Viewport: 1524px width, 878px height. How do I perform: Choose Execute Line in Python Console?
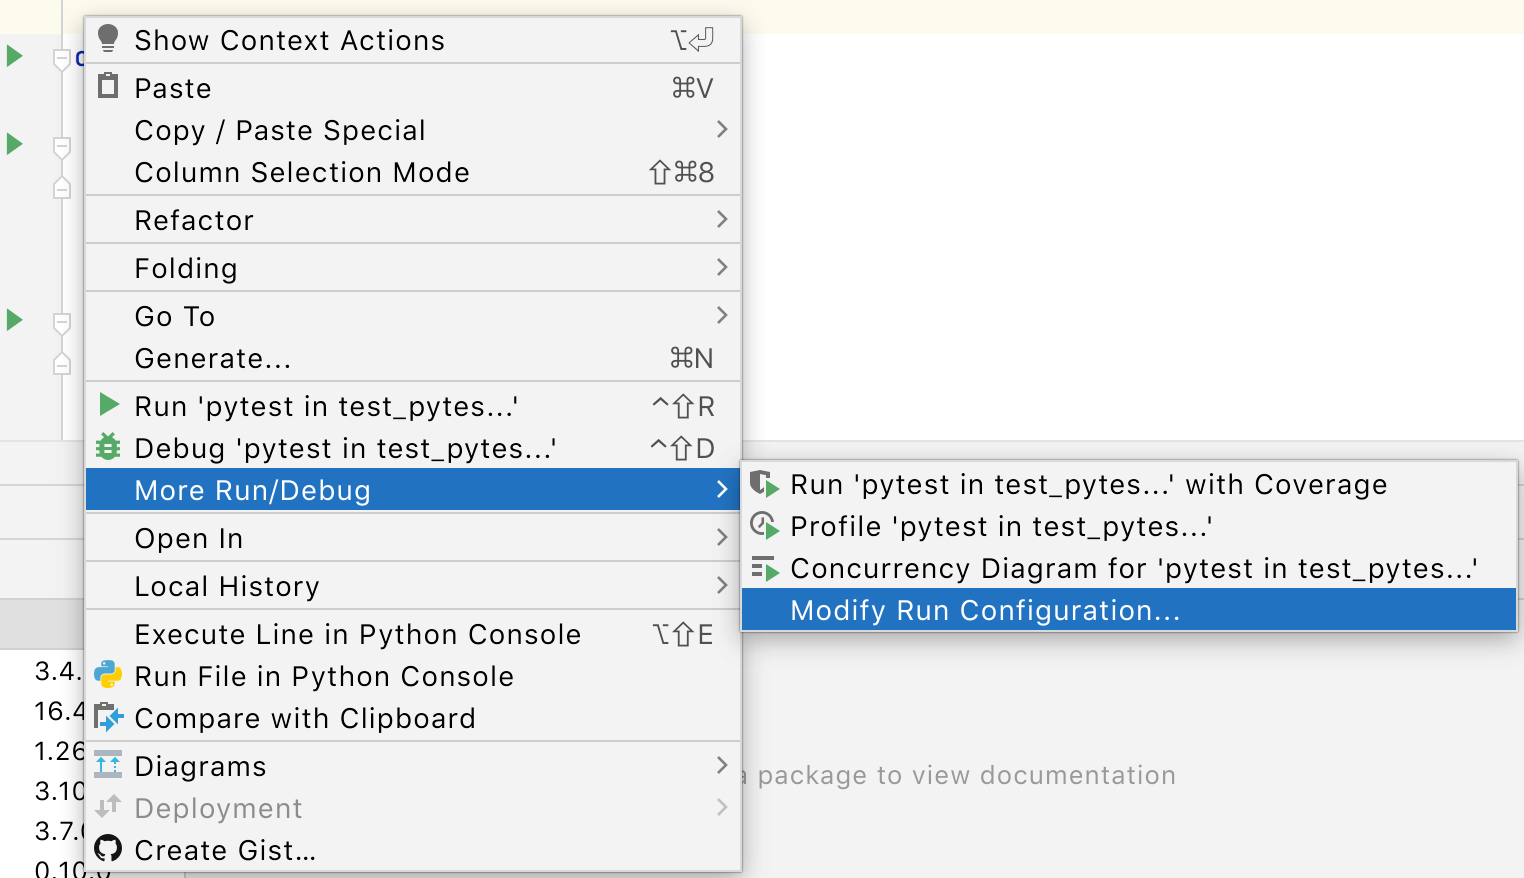click(358, 634)
